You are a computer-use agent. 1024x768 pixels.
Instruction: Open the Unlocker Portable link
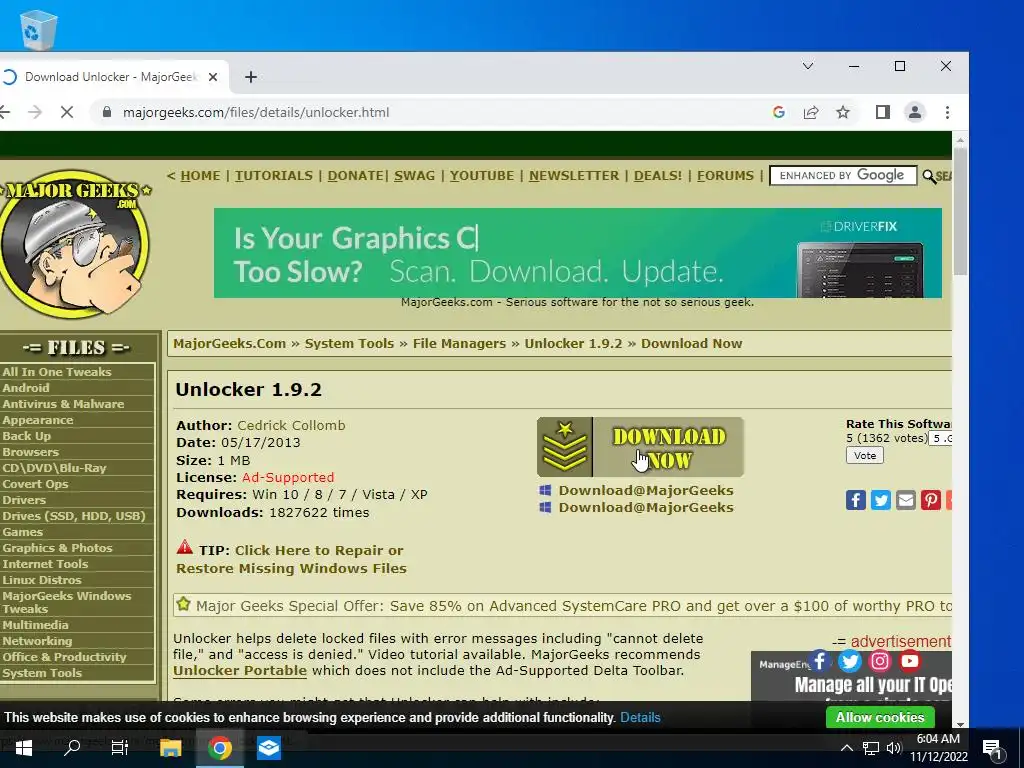point(240,671)
